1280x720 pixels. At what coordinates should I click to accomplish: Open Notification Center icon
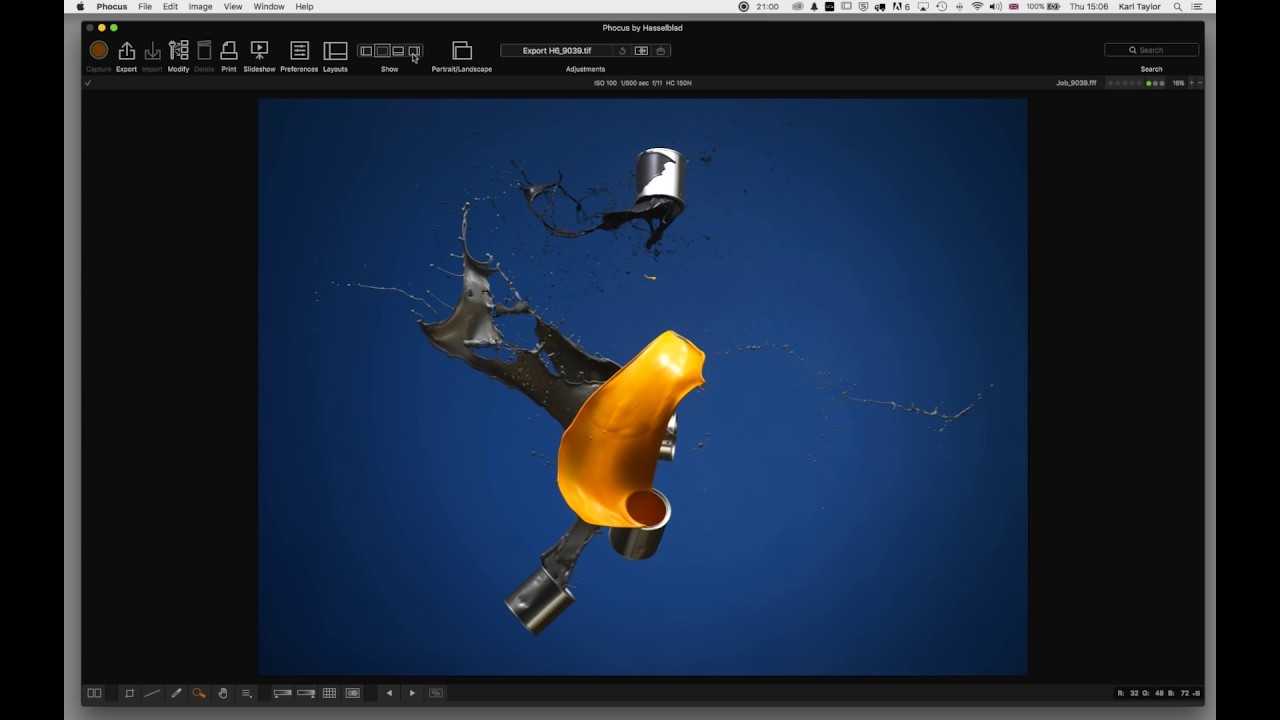coord(1197,7)
